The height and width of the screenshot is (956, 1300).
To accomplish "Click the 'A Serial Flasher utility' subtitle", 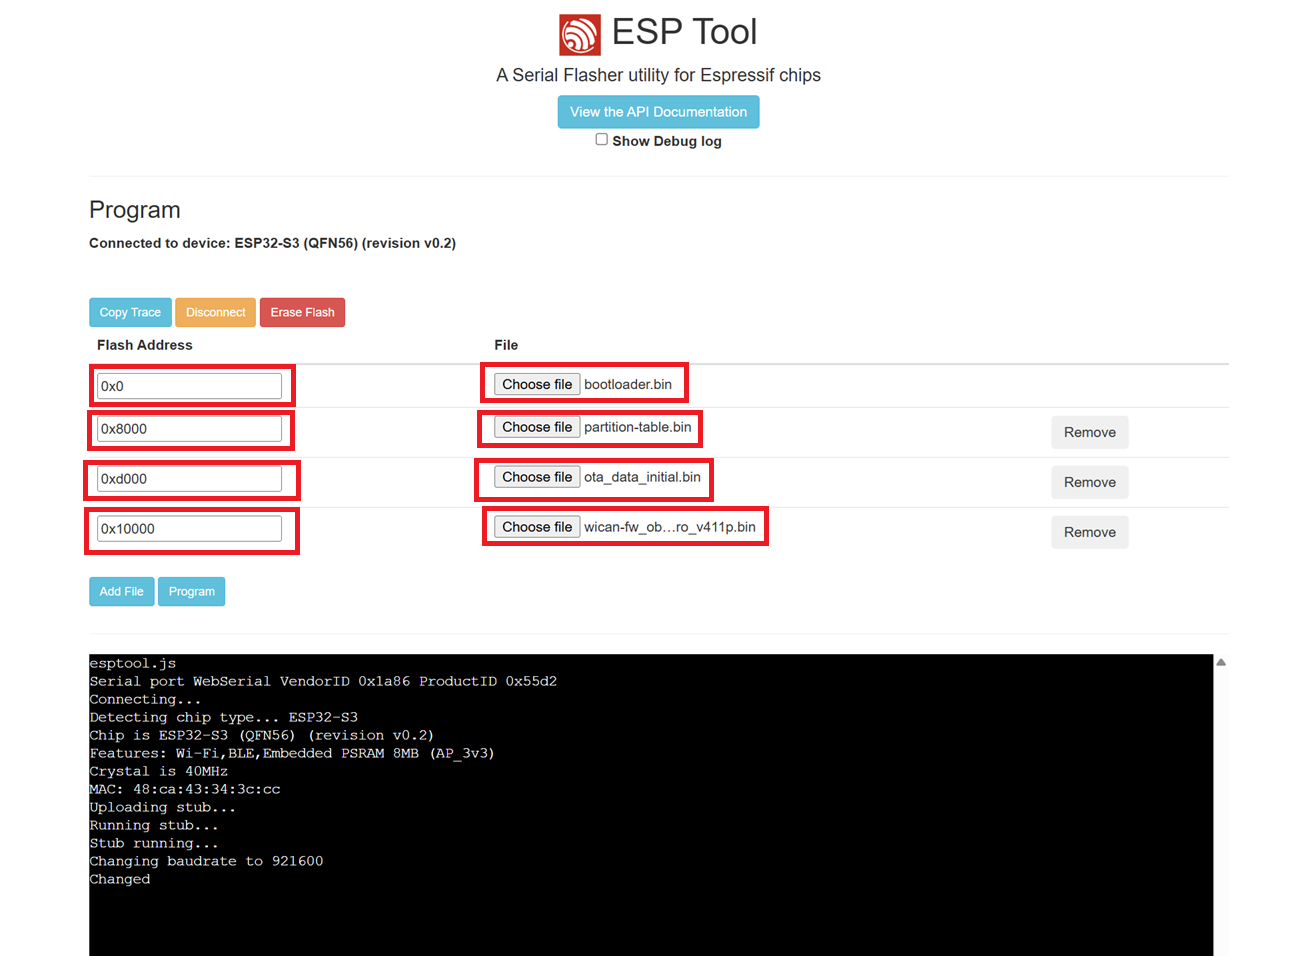I will click(658, 75).
